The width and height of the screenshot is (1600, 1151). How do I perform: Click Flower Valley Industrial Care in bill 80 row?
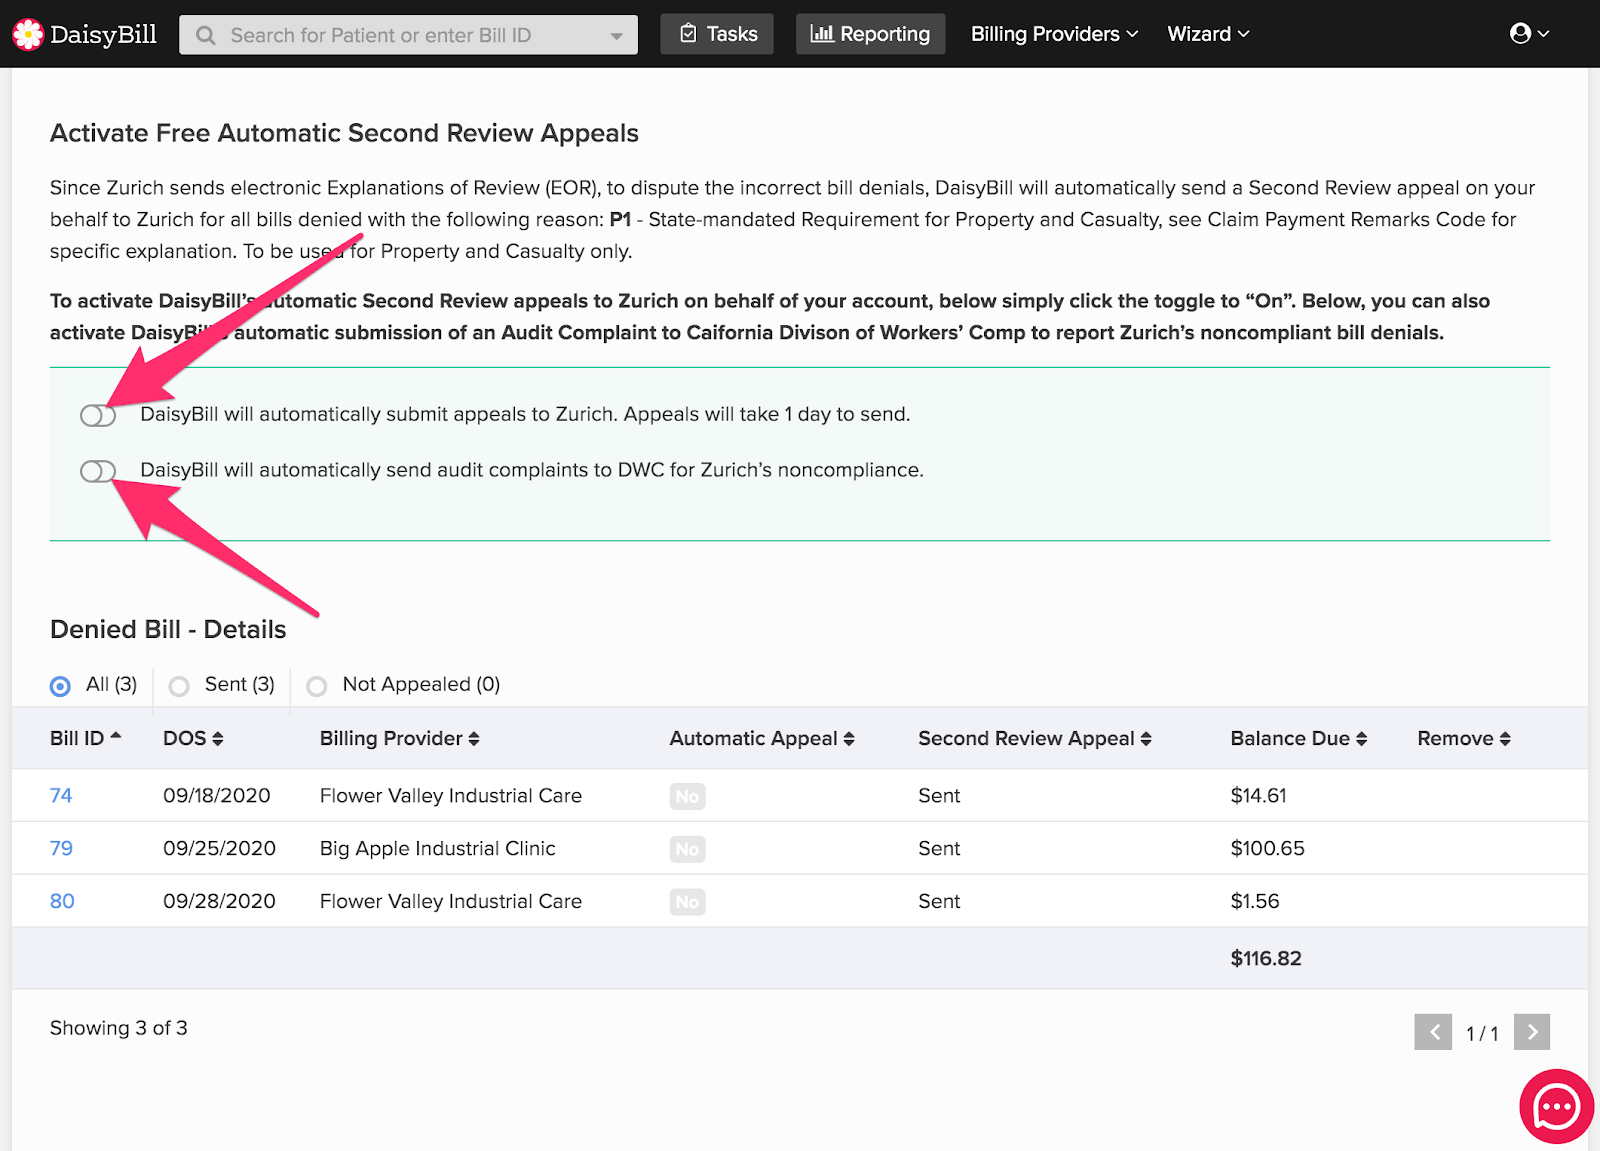pos(451,902)
